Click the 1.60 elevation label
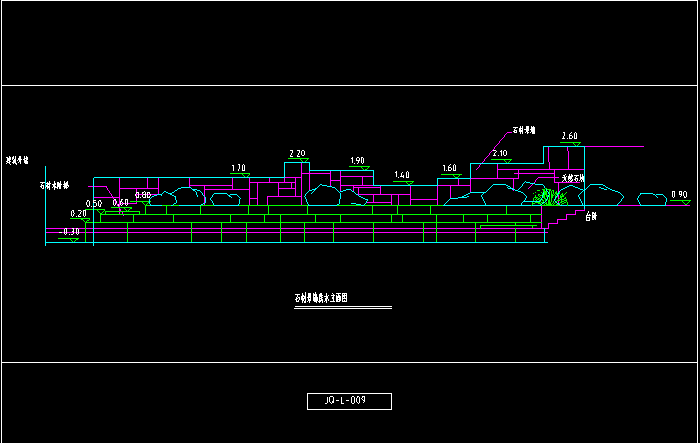 click(449, 168)
